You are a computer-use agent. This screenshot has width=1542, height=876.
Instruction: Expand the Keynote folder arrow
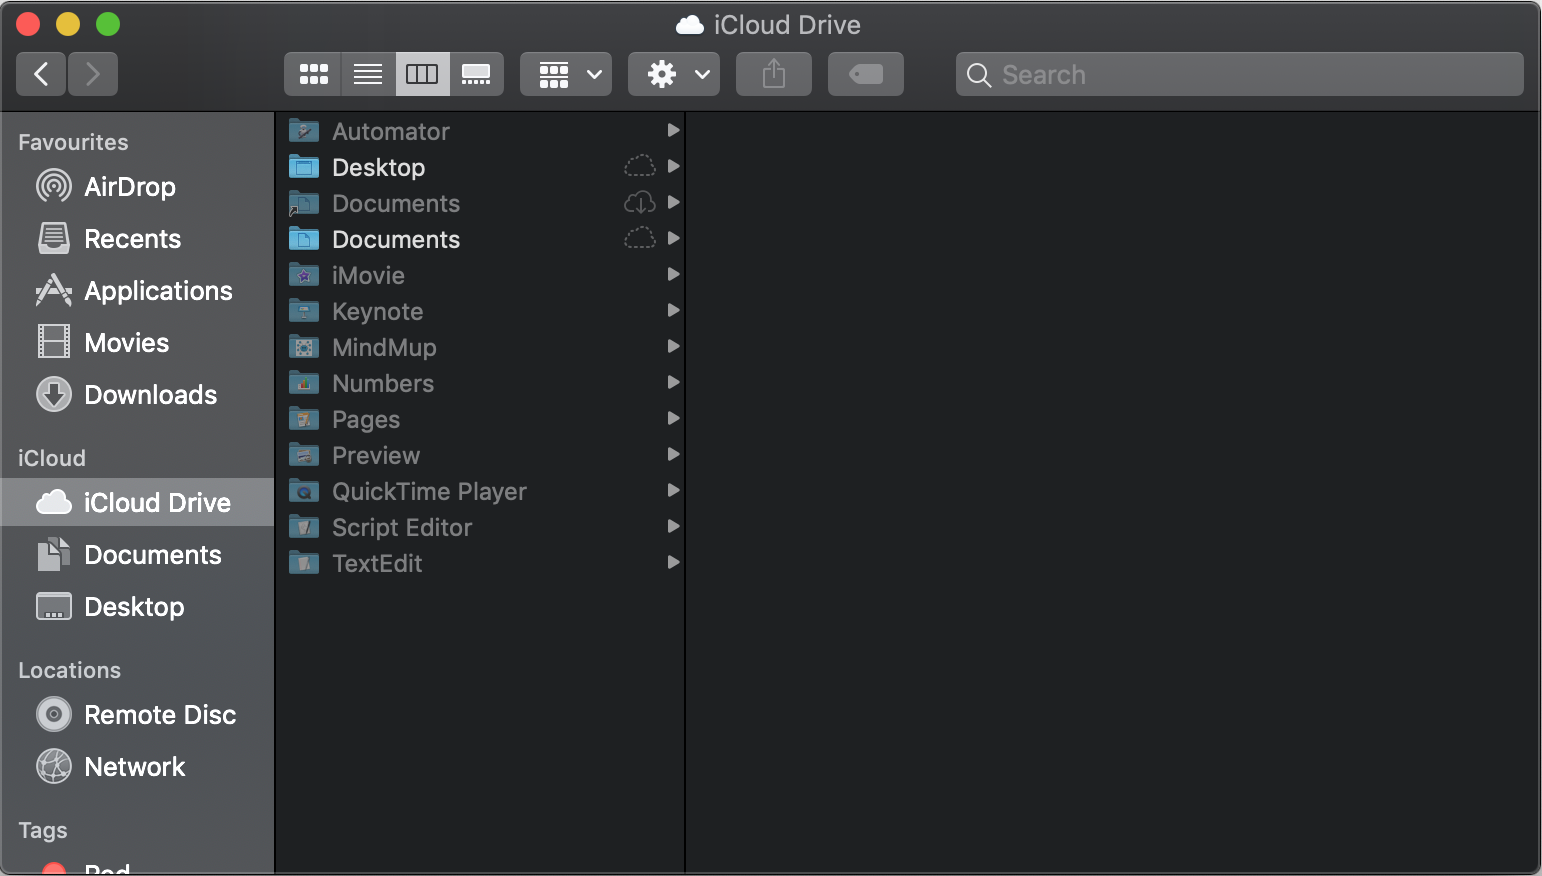pos(673,310)
